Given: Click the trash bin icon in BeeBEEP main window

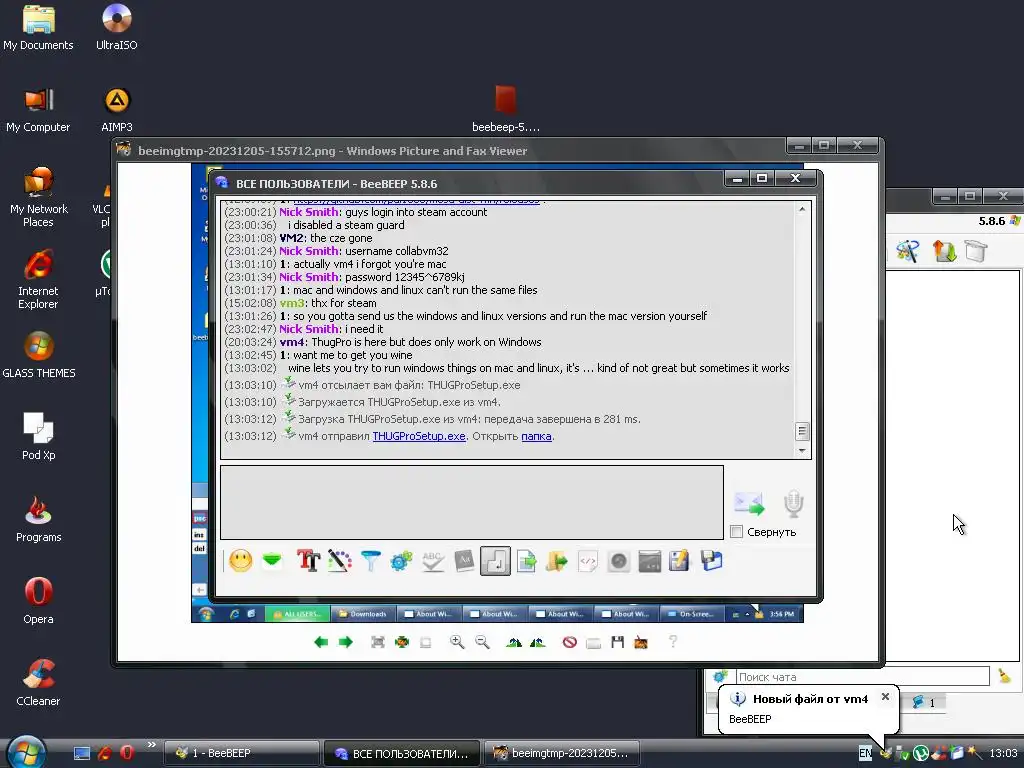Looking at the screenshot, I should [976, 251].
